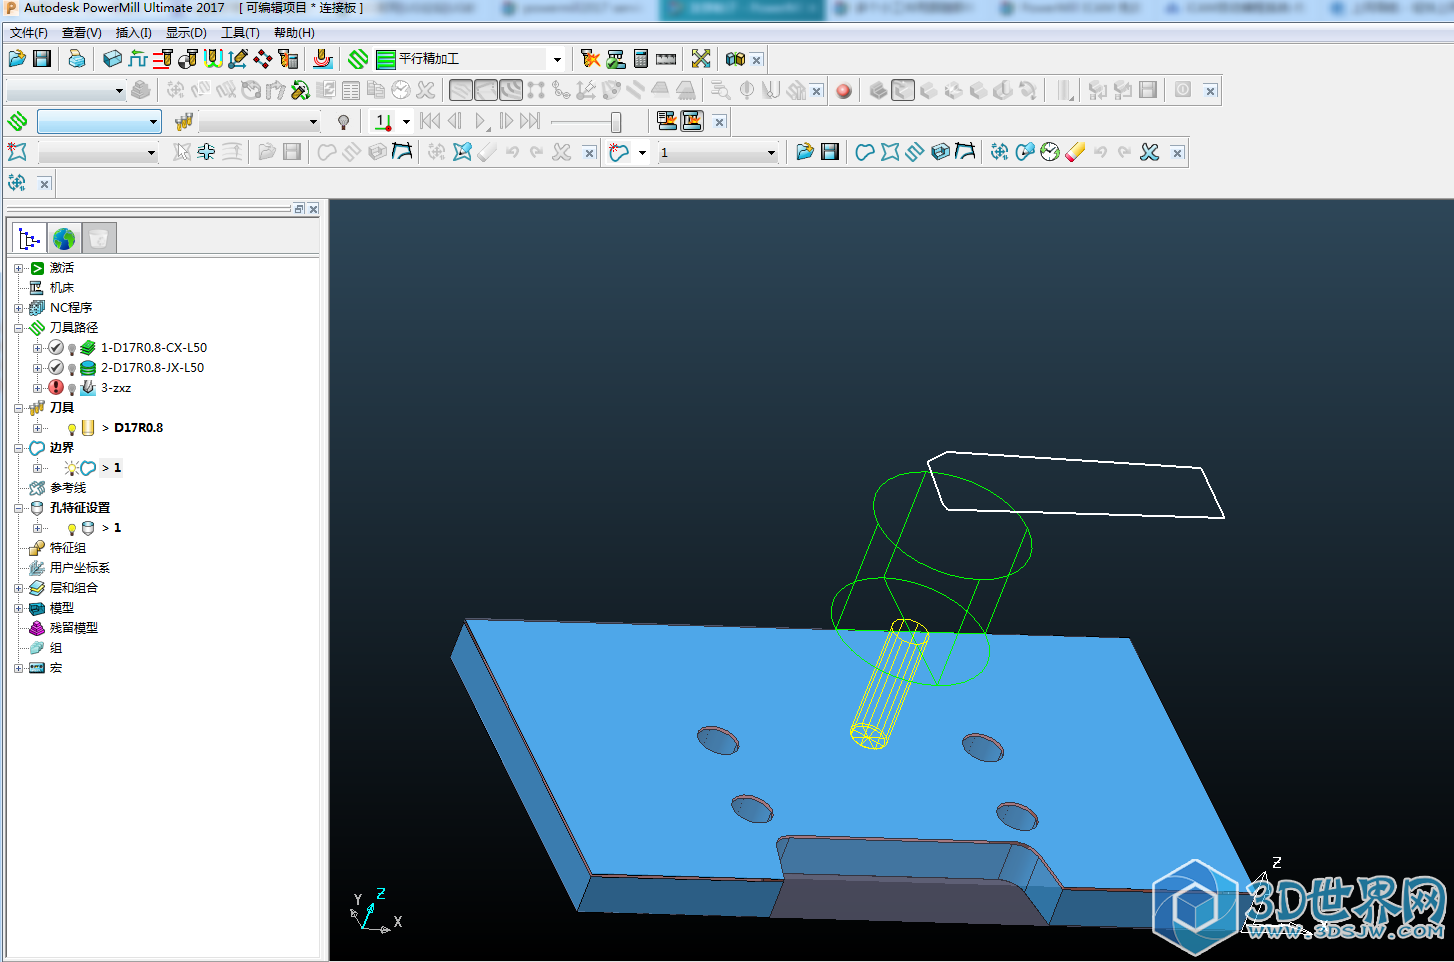This screenshot has width=1454, height=962.
Task: Select the 机床 tree item
Action: click(x=62, y=288)
